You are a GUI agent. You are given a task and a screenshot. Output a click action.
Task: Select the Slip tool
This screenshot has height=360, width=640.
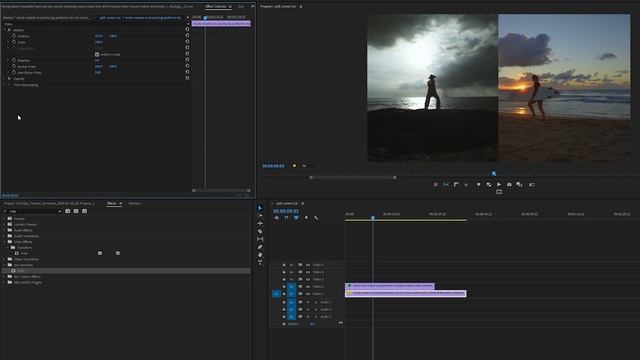260,239
